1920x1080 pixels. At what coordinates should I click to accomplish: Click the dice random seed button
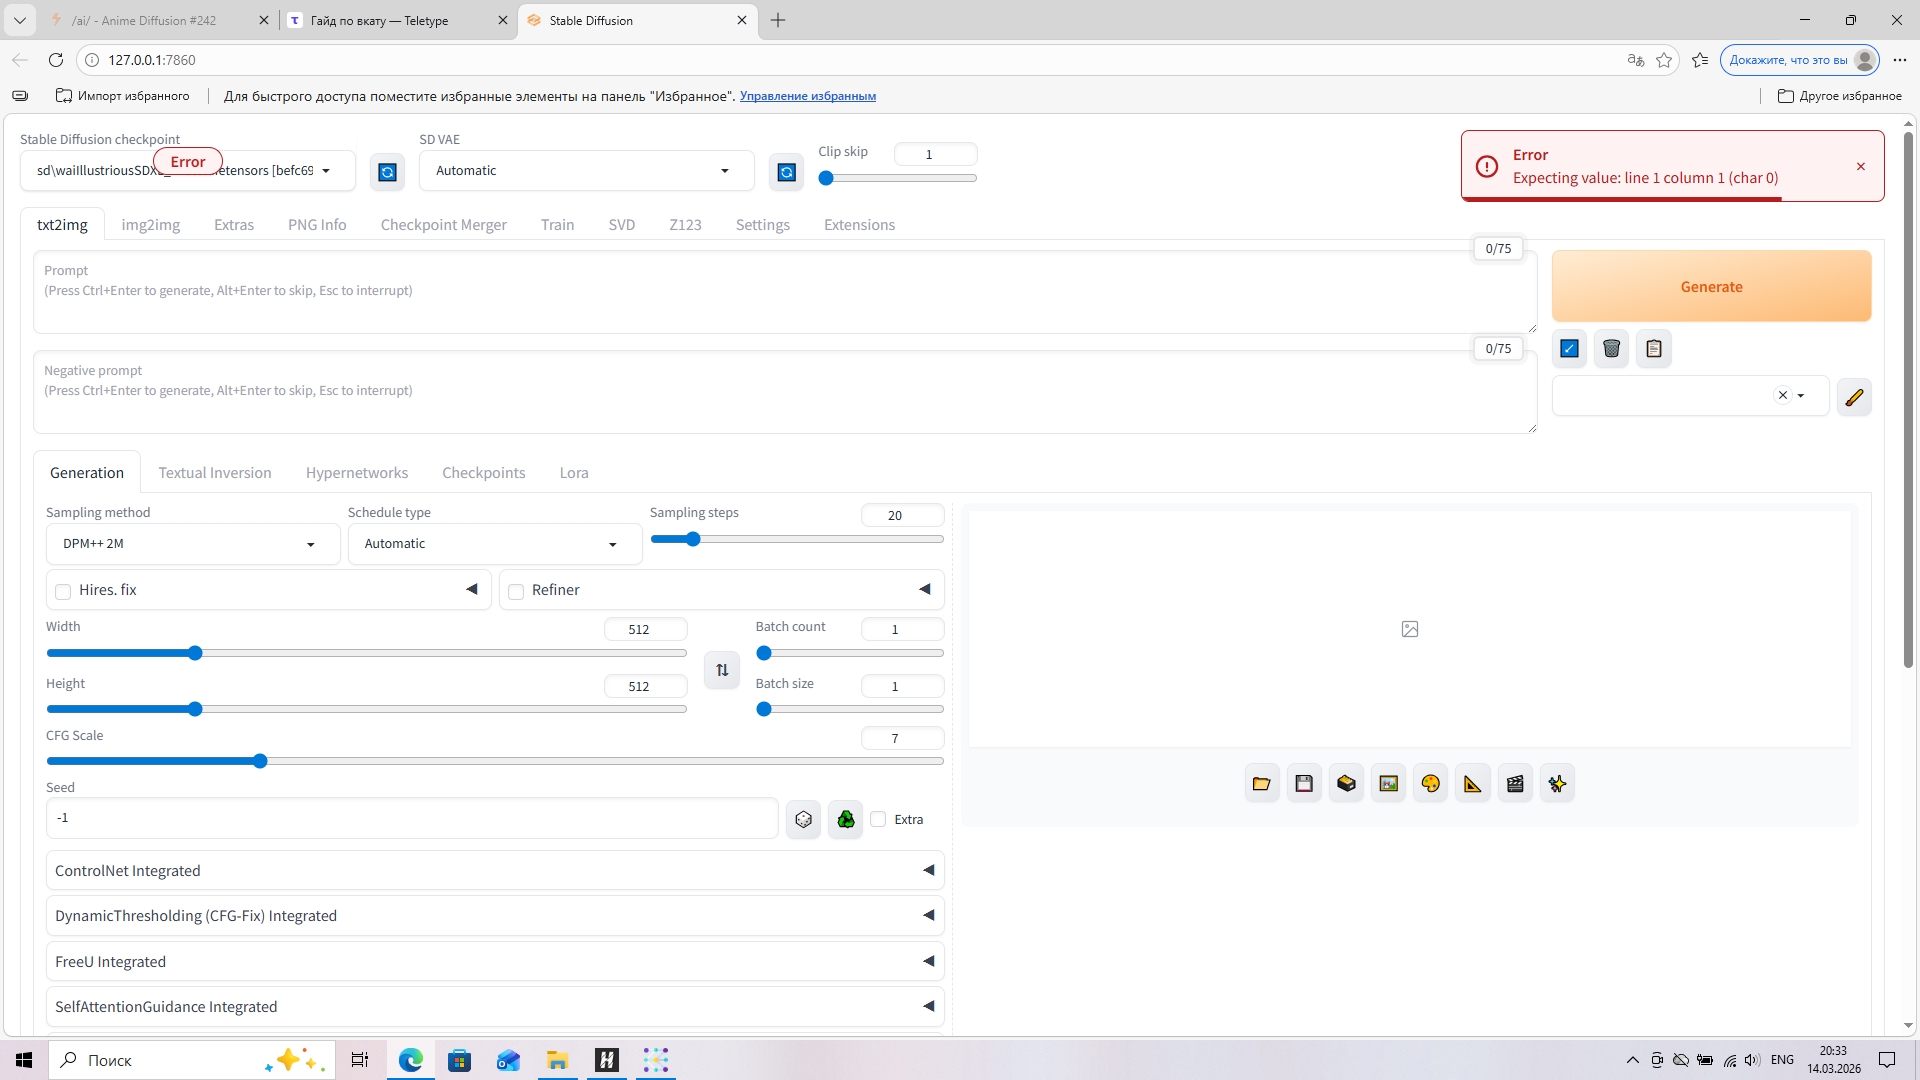pyautogui.click(x=803, y=819)
